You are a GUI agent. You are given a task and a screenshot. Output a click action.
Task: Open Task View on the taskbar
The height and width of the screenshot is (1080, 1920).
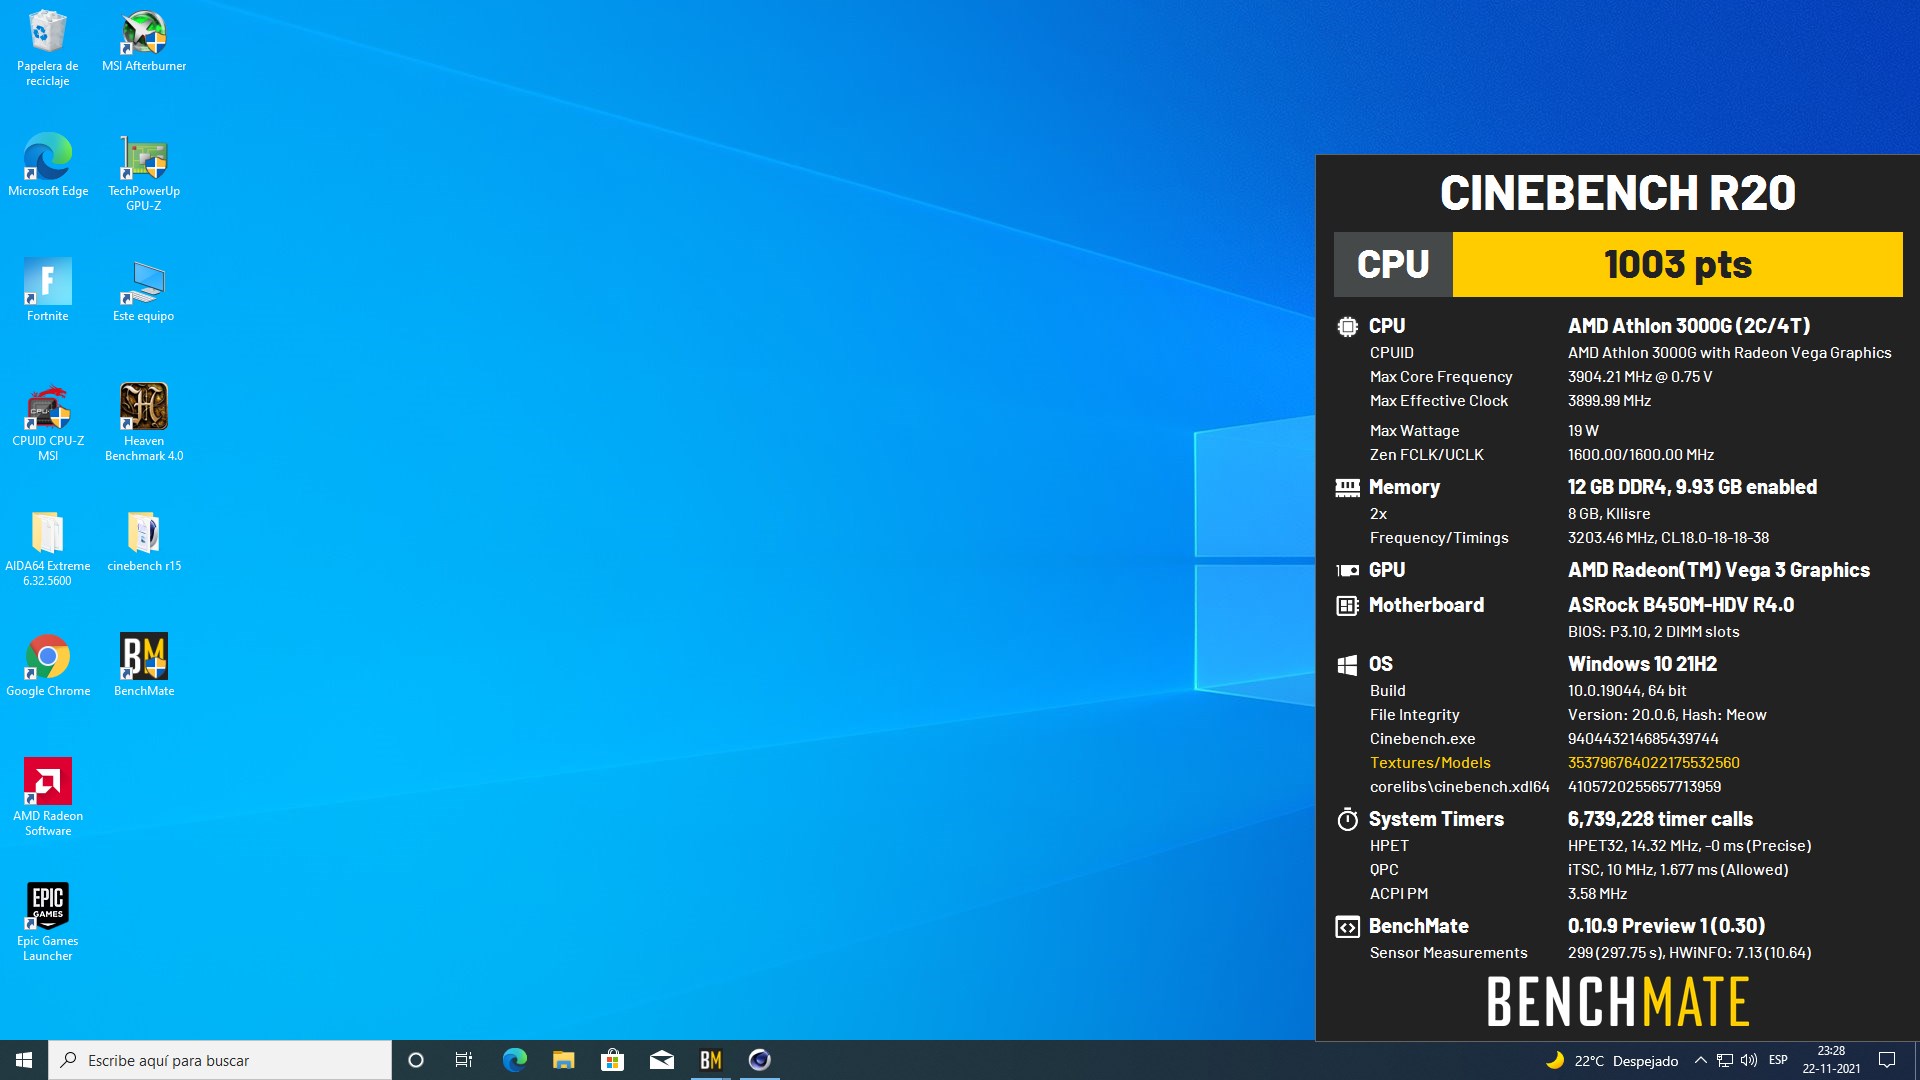click(464, 1060)
